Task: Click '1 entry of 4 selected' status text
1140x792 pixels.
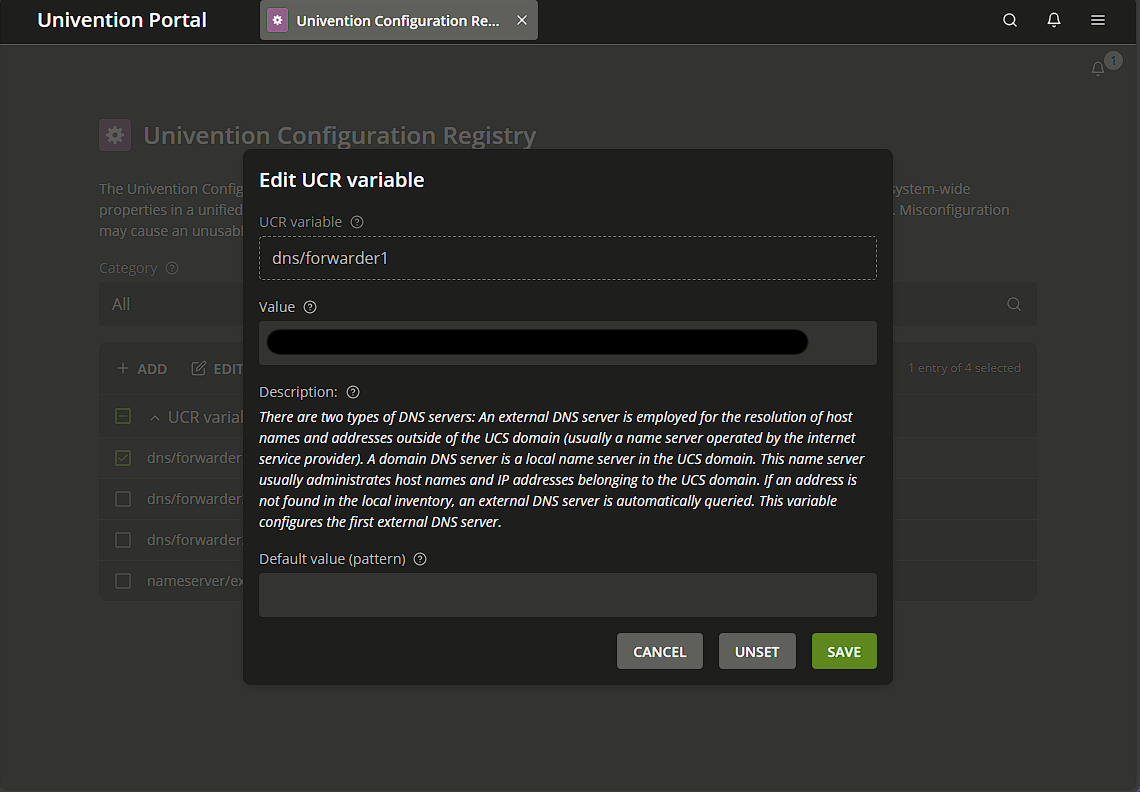Action: [964, 368]
